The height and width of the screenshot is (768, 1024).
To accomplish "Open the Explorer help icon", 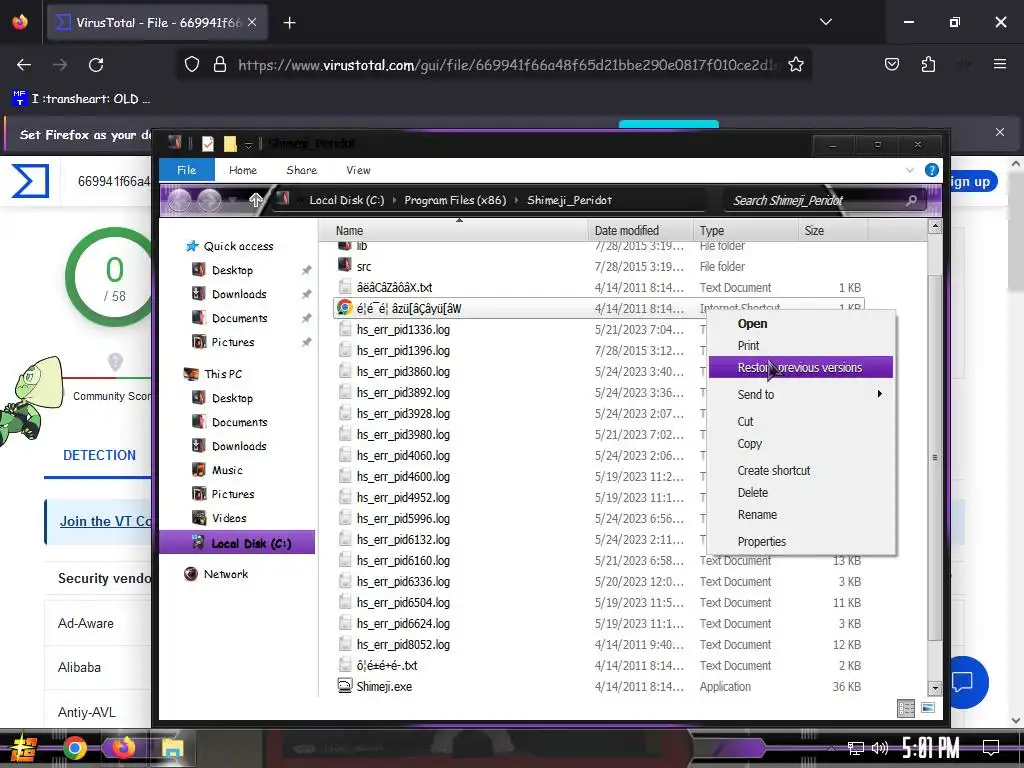I will click(x=931, y=170).
